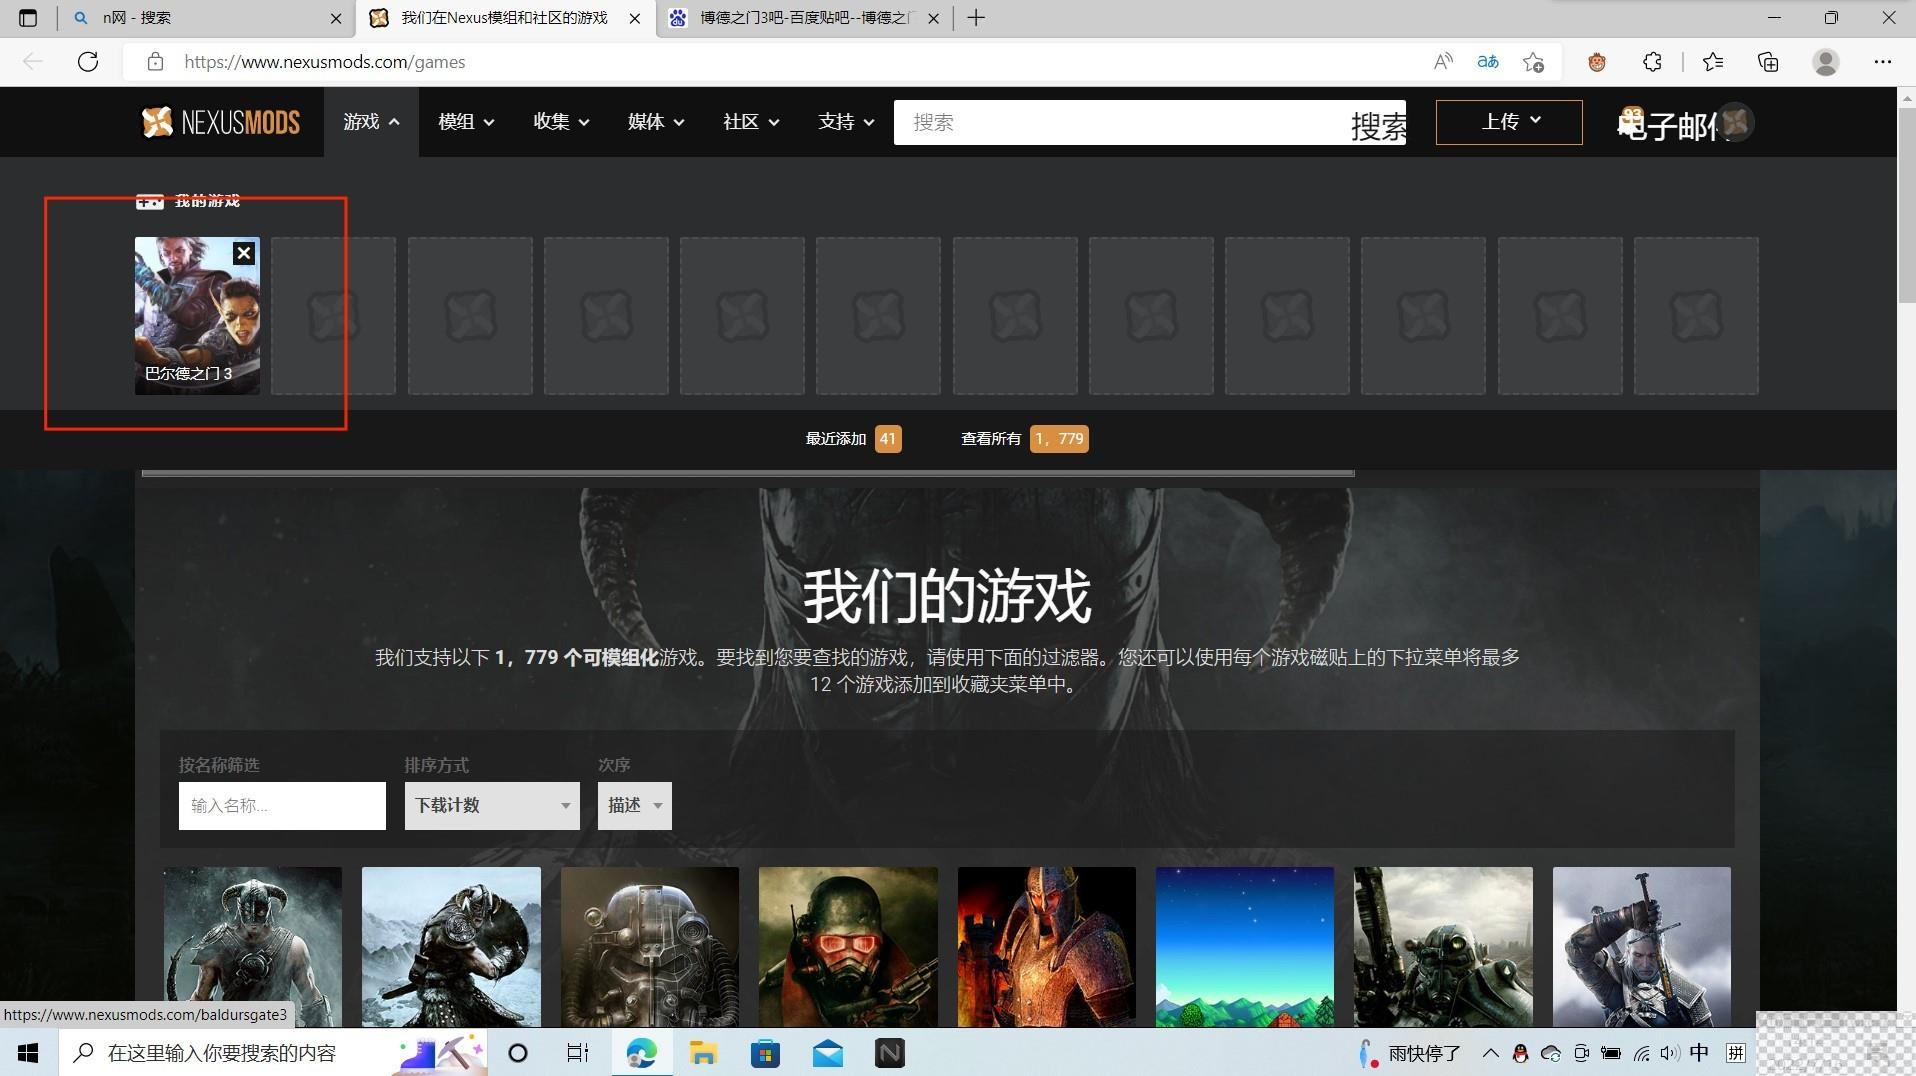
Task: Click the 输入名称 filter field
Action: click(x=282, y=806)
